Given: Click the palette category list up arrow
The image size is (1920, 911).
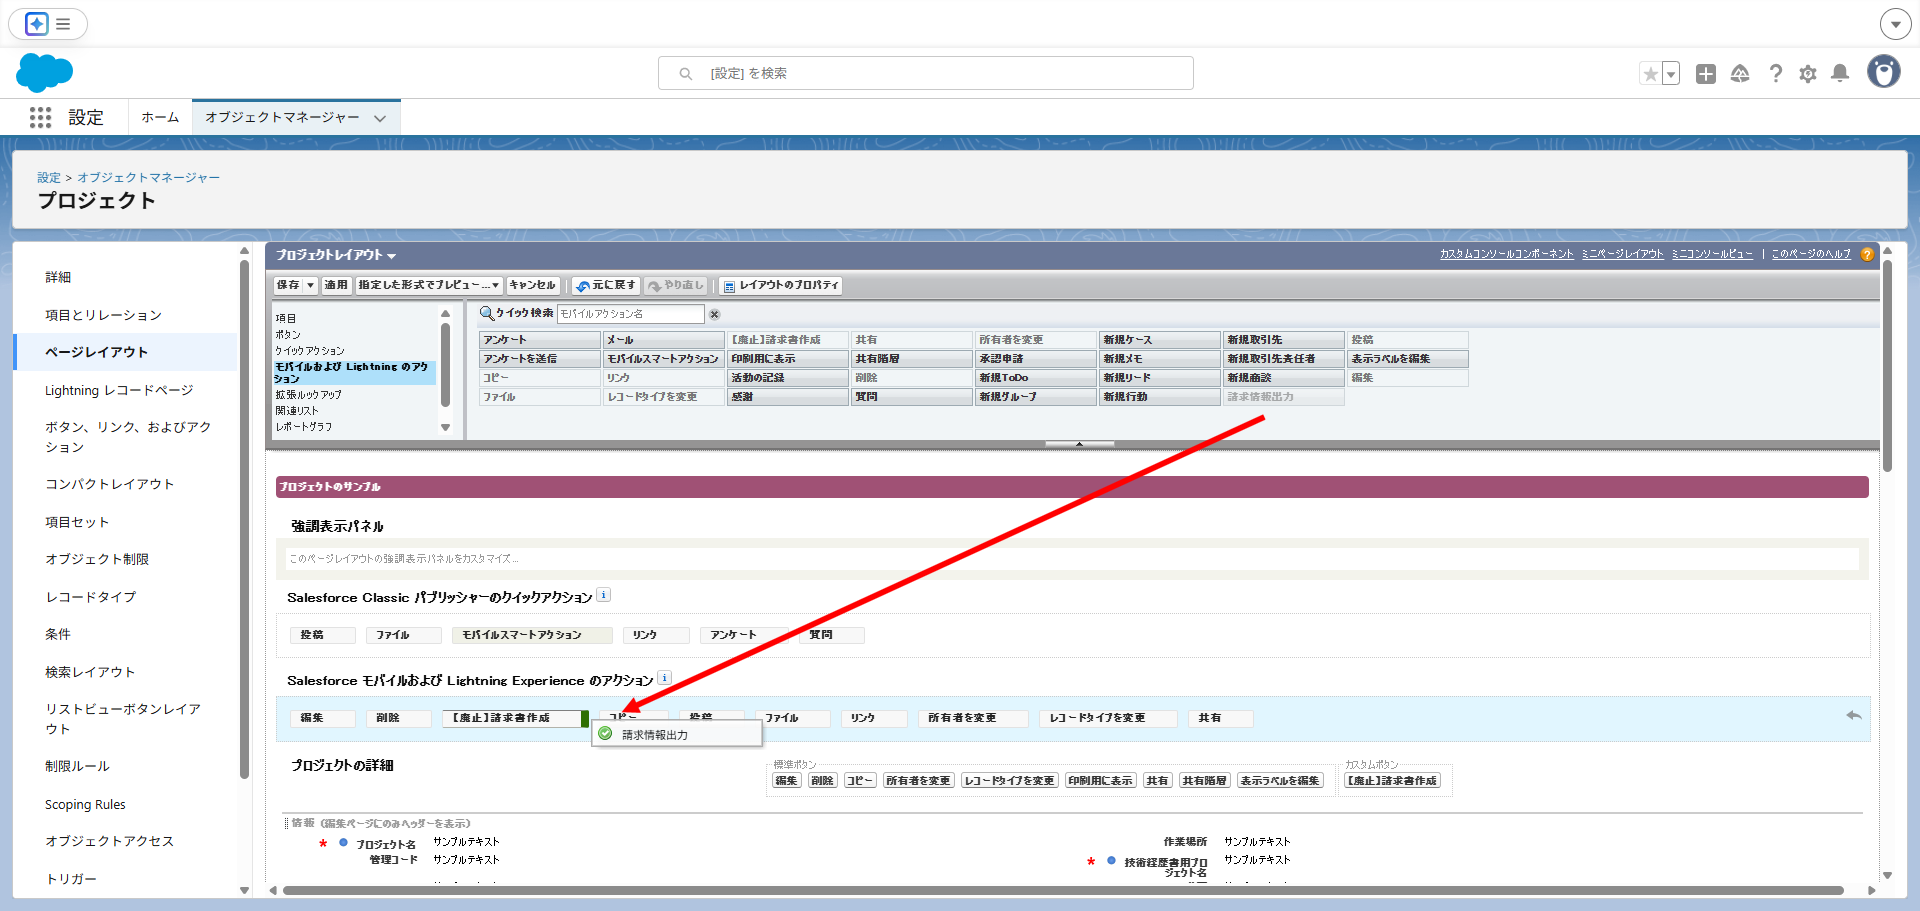Looking at the screenshot, I should 445,313.
